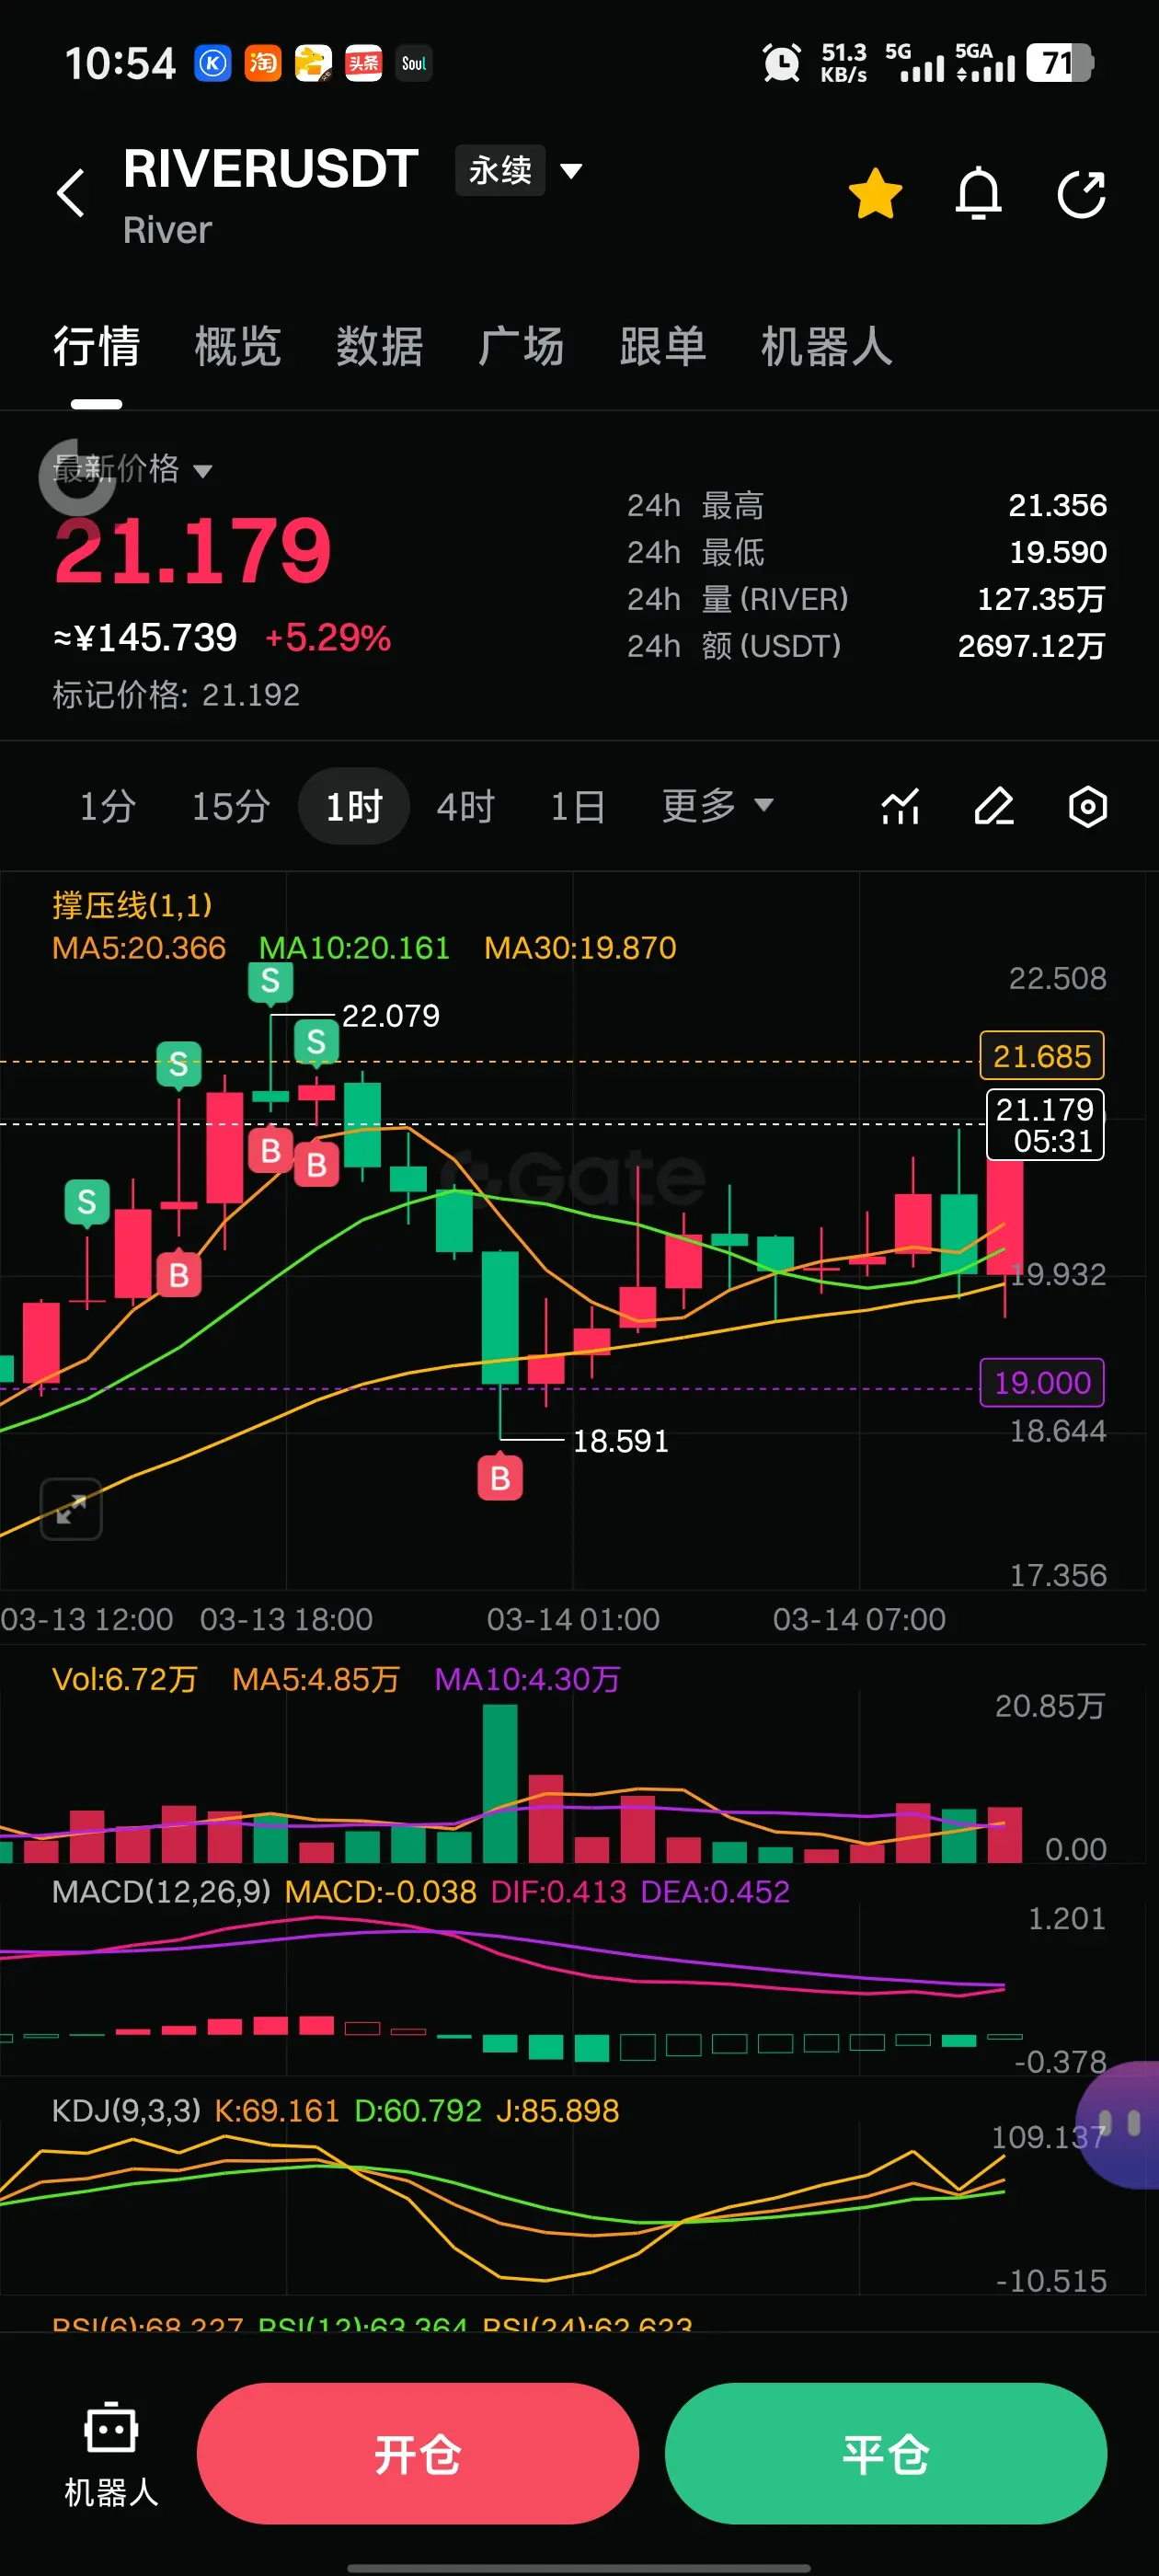Screen dimensions: 1159x2576
Task: Tap the bottom home gesture bar
Action: pos(579,2567)
